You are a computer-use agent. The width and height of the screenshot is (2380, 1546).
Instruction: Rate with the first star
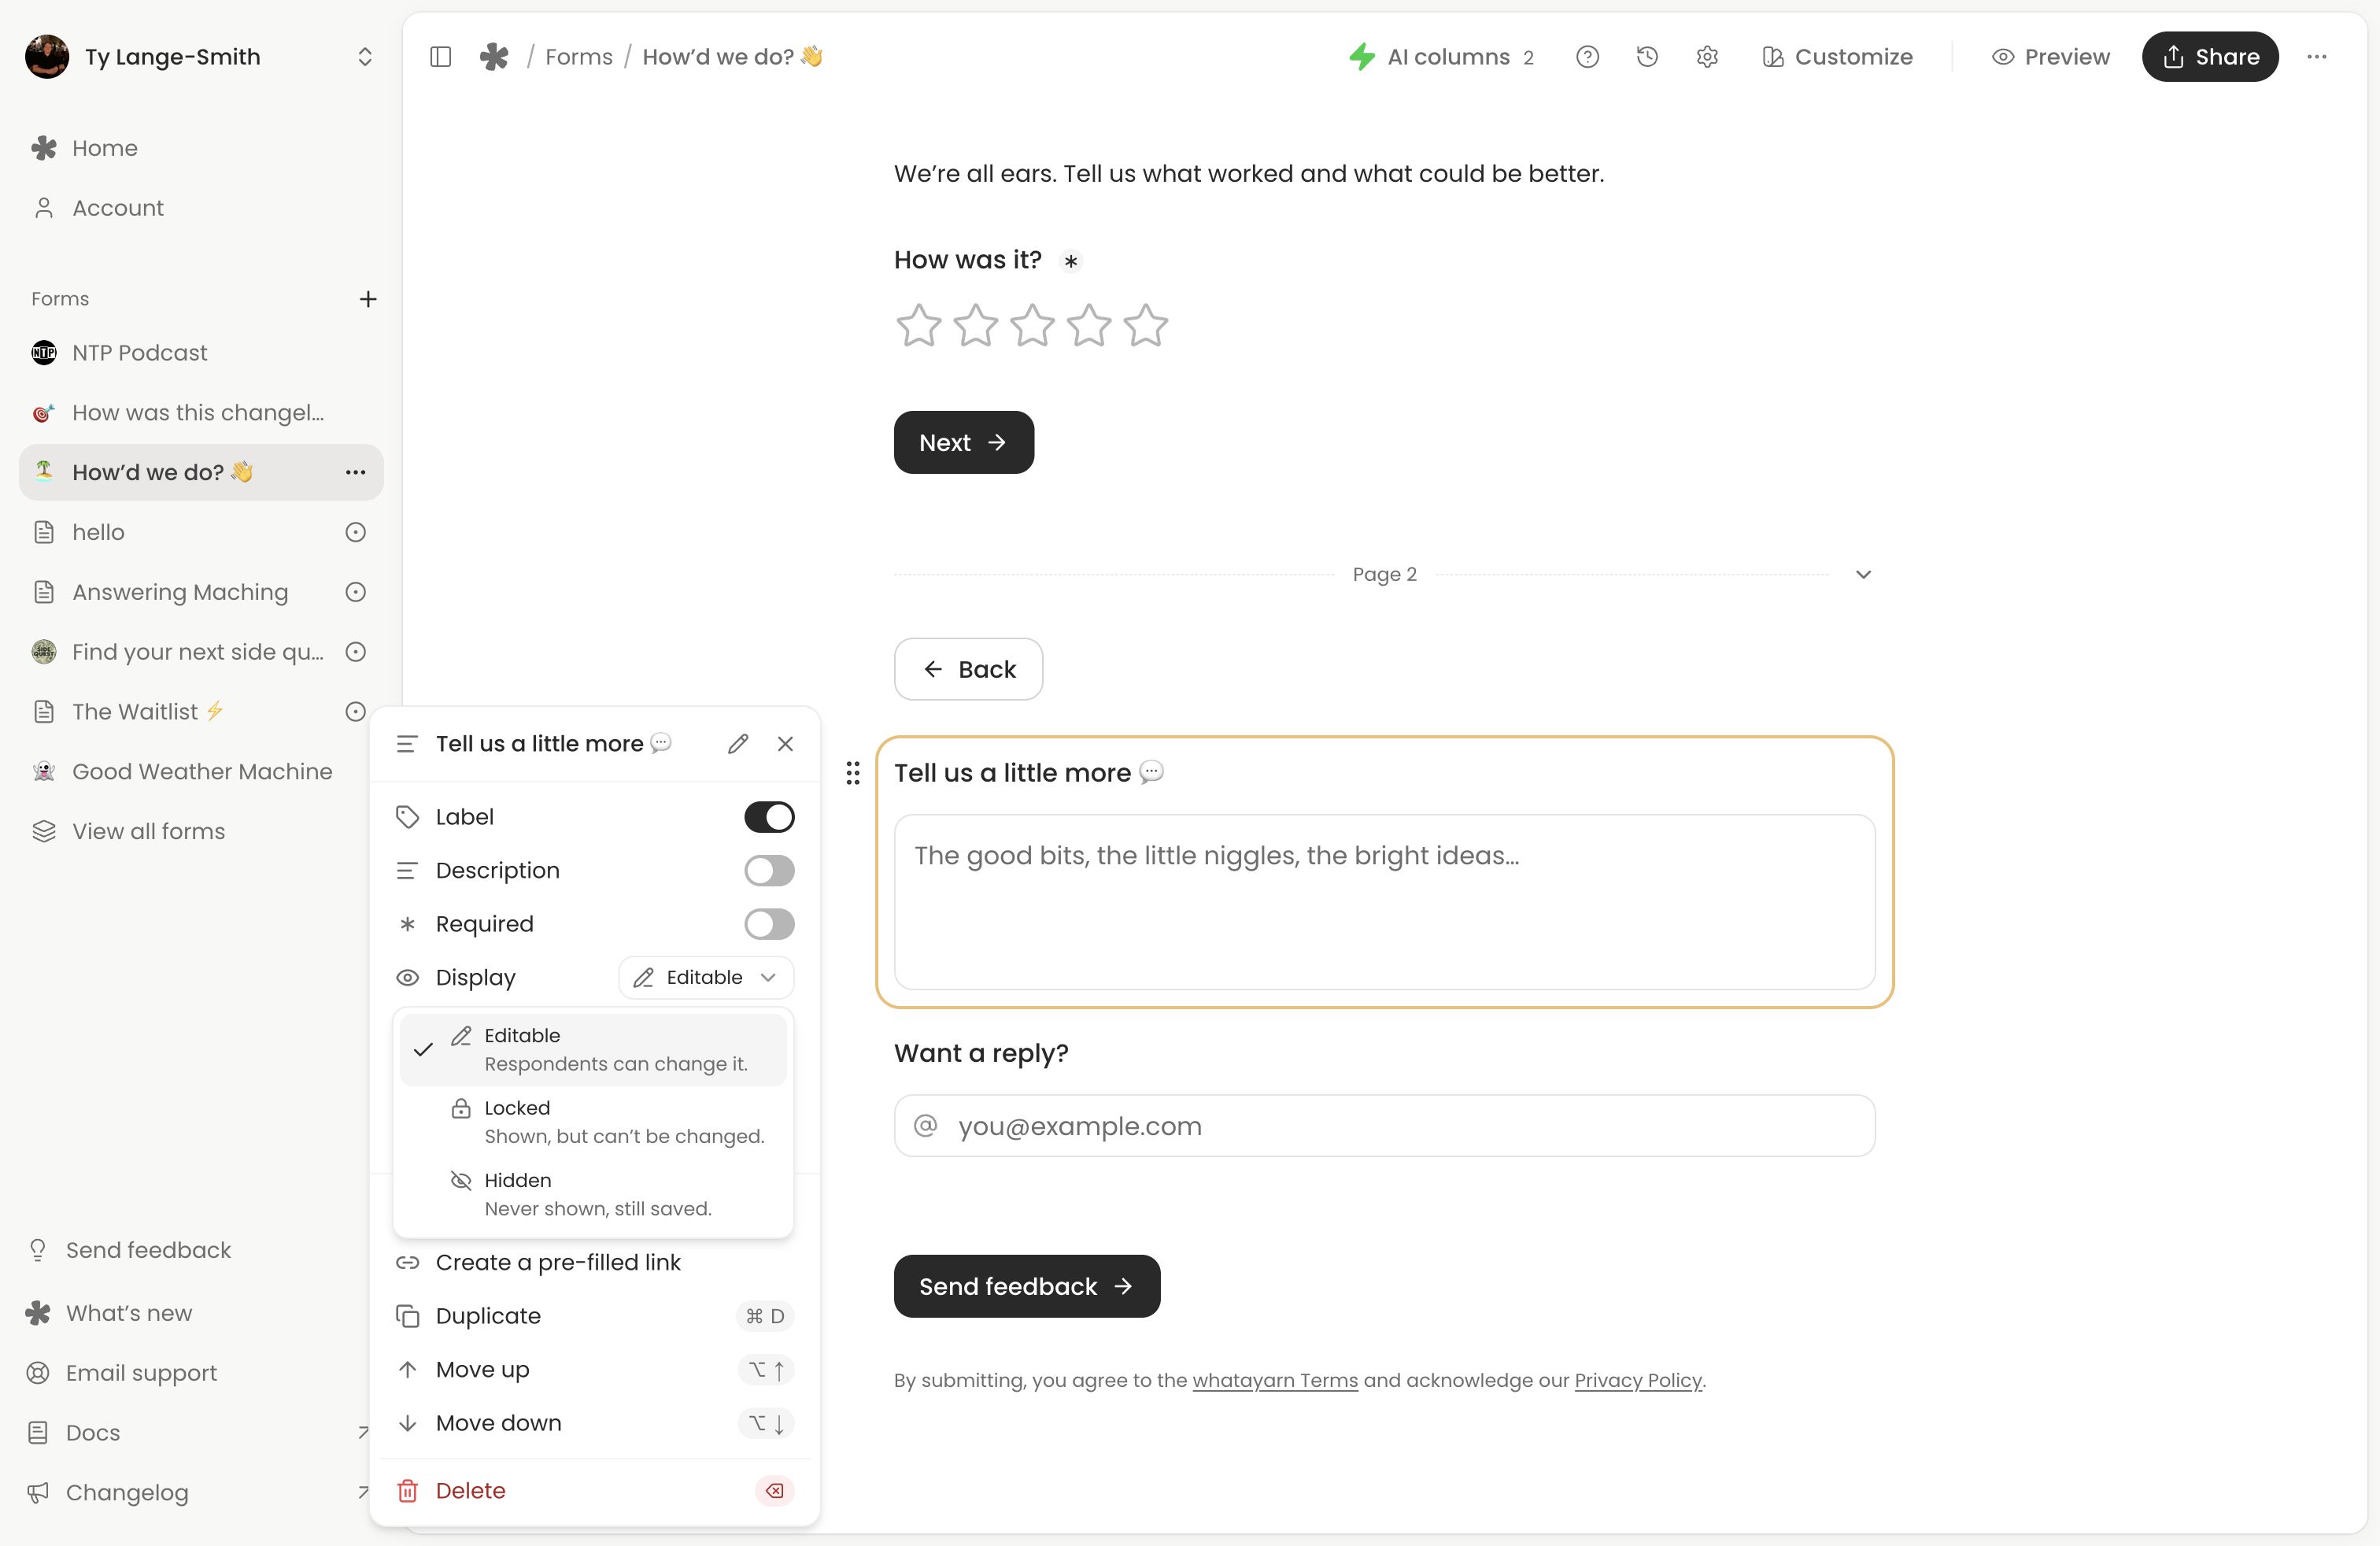click(918, 325)
